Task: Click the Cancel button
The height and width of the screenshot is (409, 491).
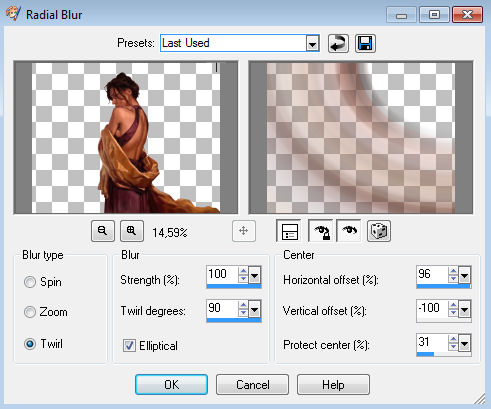Action: click(252, 385)
